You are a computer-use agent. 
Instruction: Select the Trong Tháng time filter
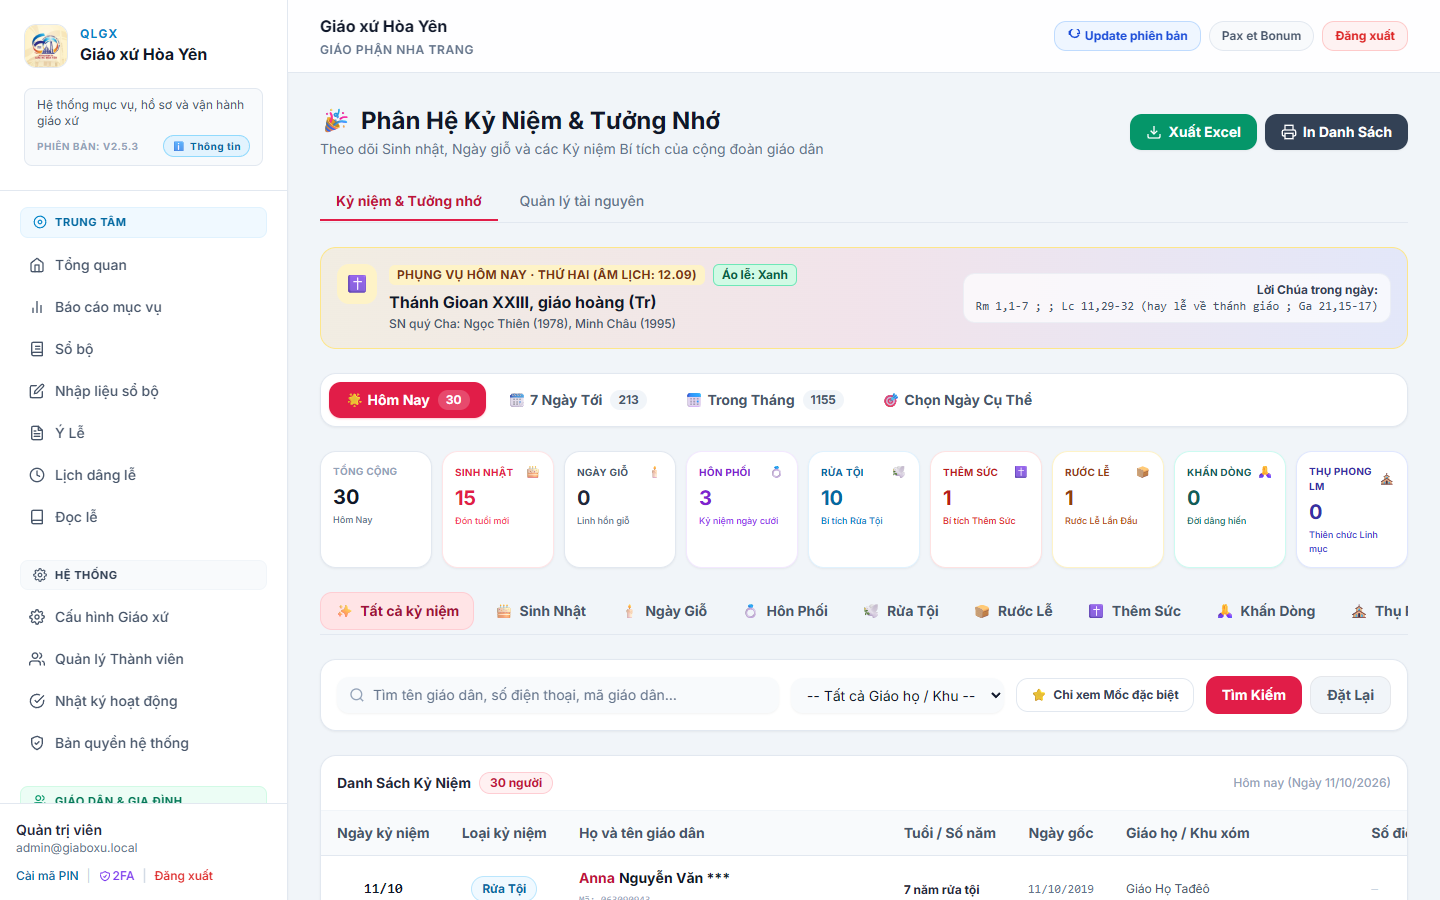(764, 400)
